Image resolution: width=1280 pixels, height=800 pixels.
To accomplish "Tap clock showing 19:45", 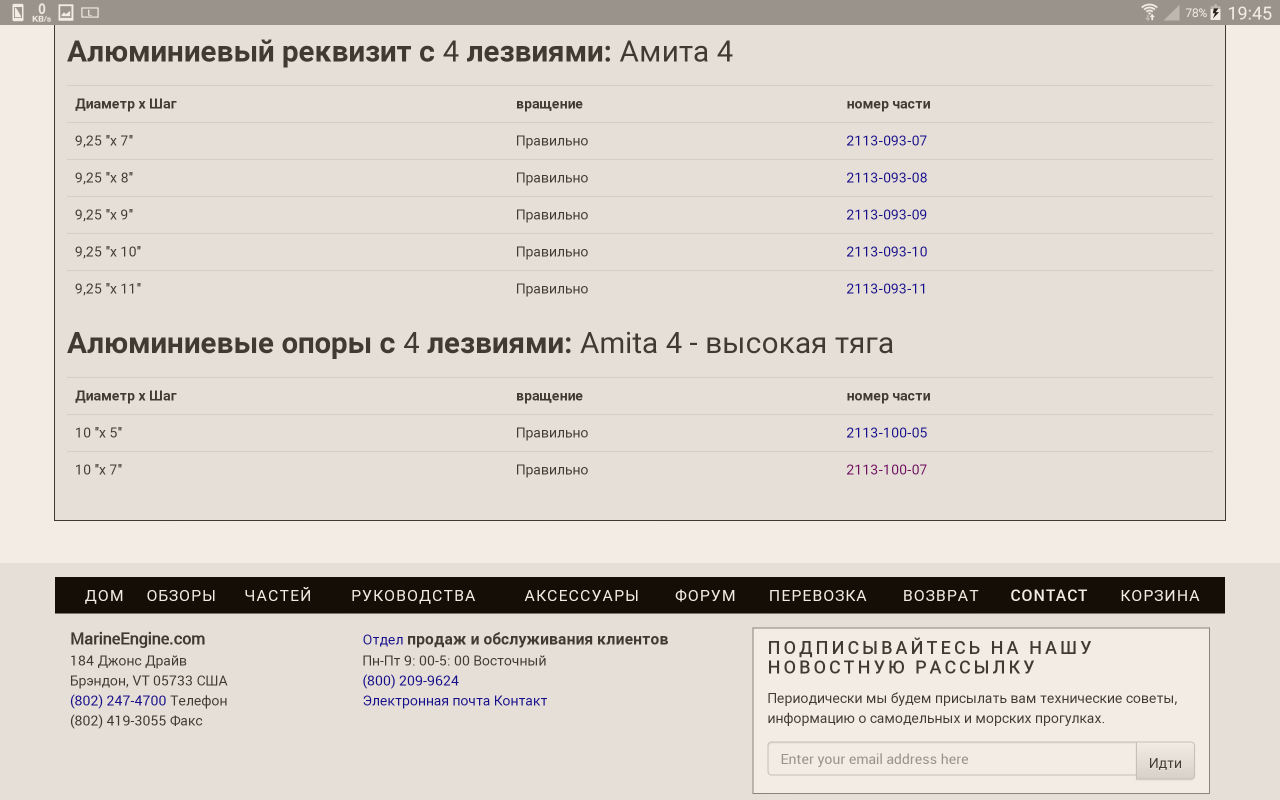I will point(1250,13).
